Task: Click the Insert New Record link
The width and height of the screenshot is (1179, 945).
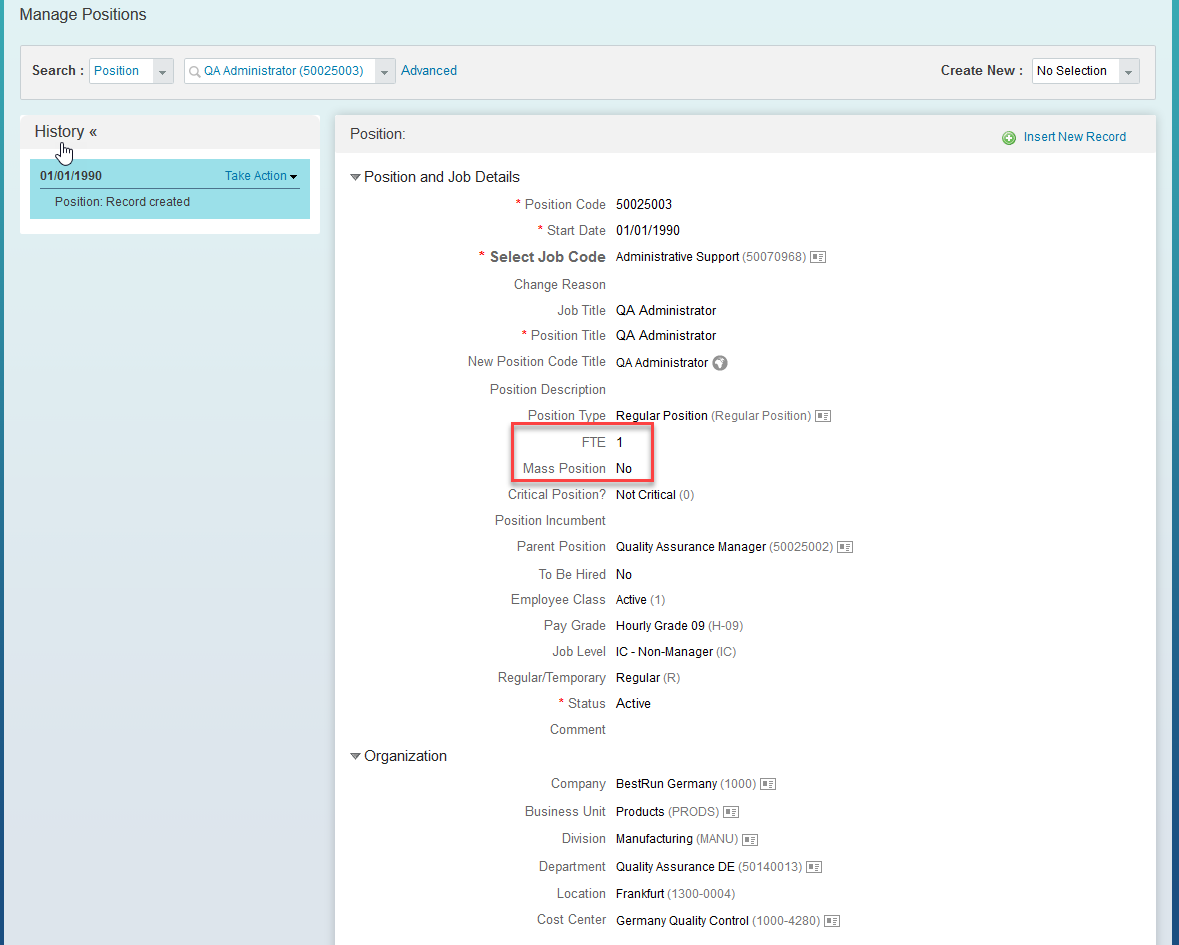Action: click(1074, 137)
